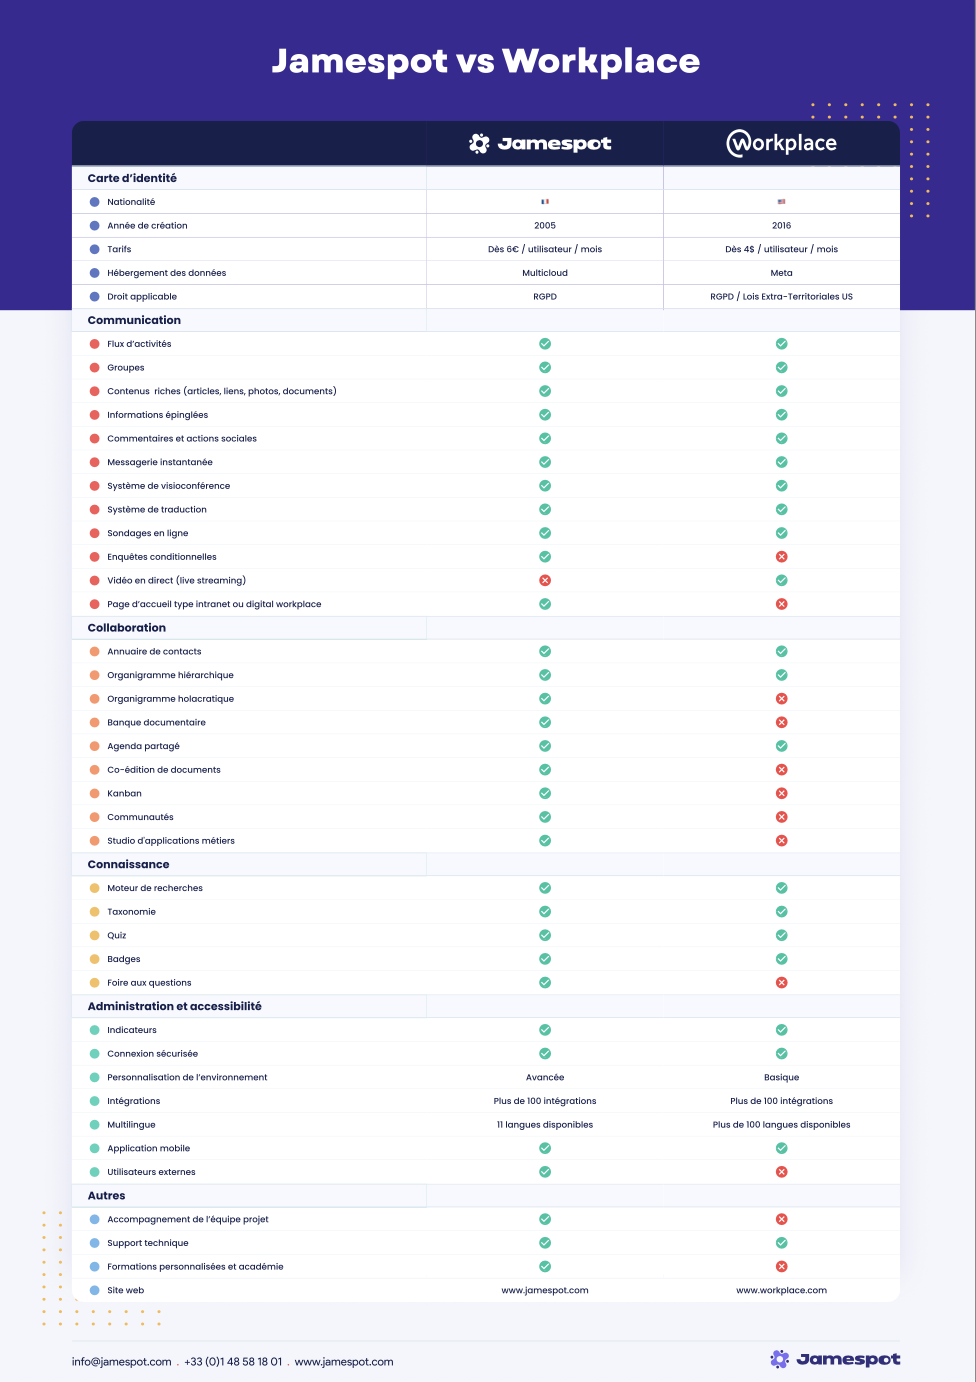Image resolution: width=976 pixels, height=1382 pixels.
Task: Click the '2005' creation year cell
Action: pyautogui.click(x=545, y=226)
